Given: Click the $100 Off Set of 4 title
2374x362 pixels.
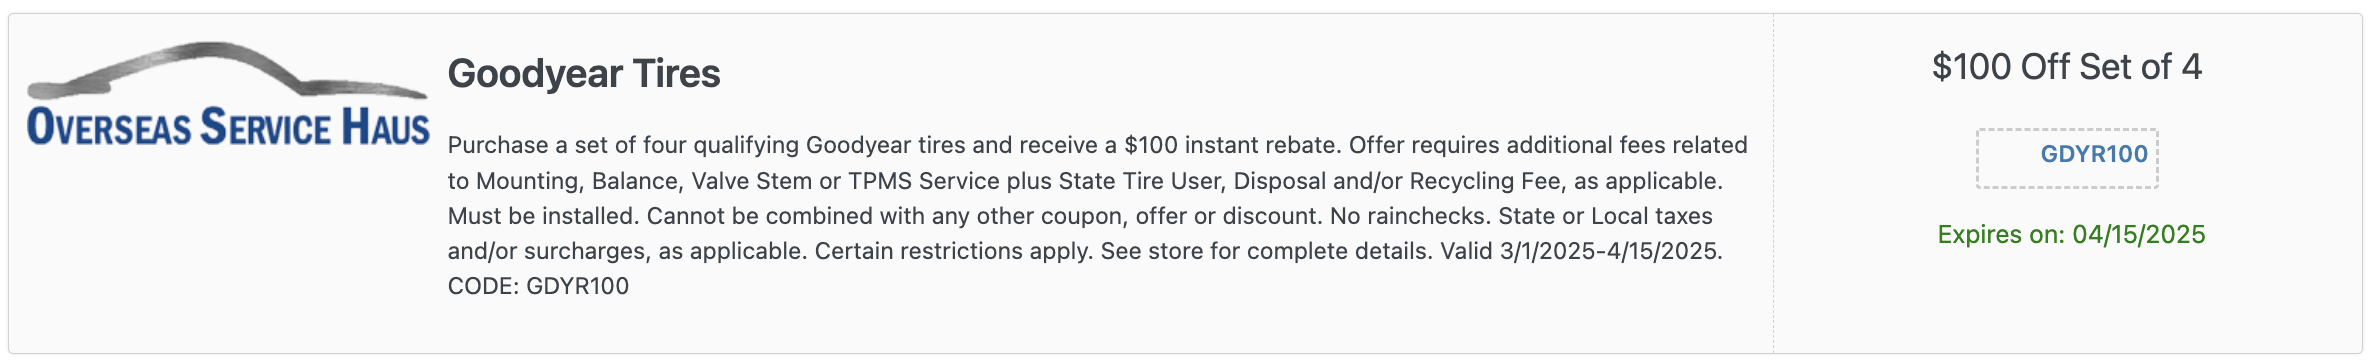Looking at the screenshot, I should pos(2067,67).
